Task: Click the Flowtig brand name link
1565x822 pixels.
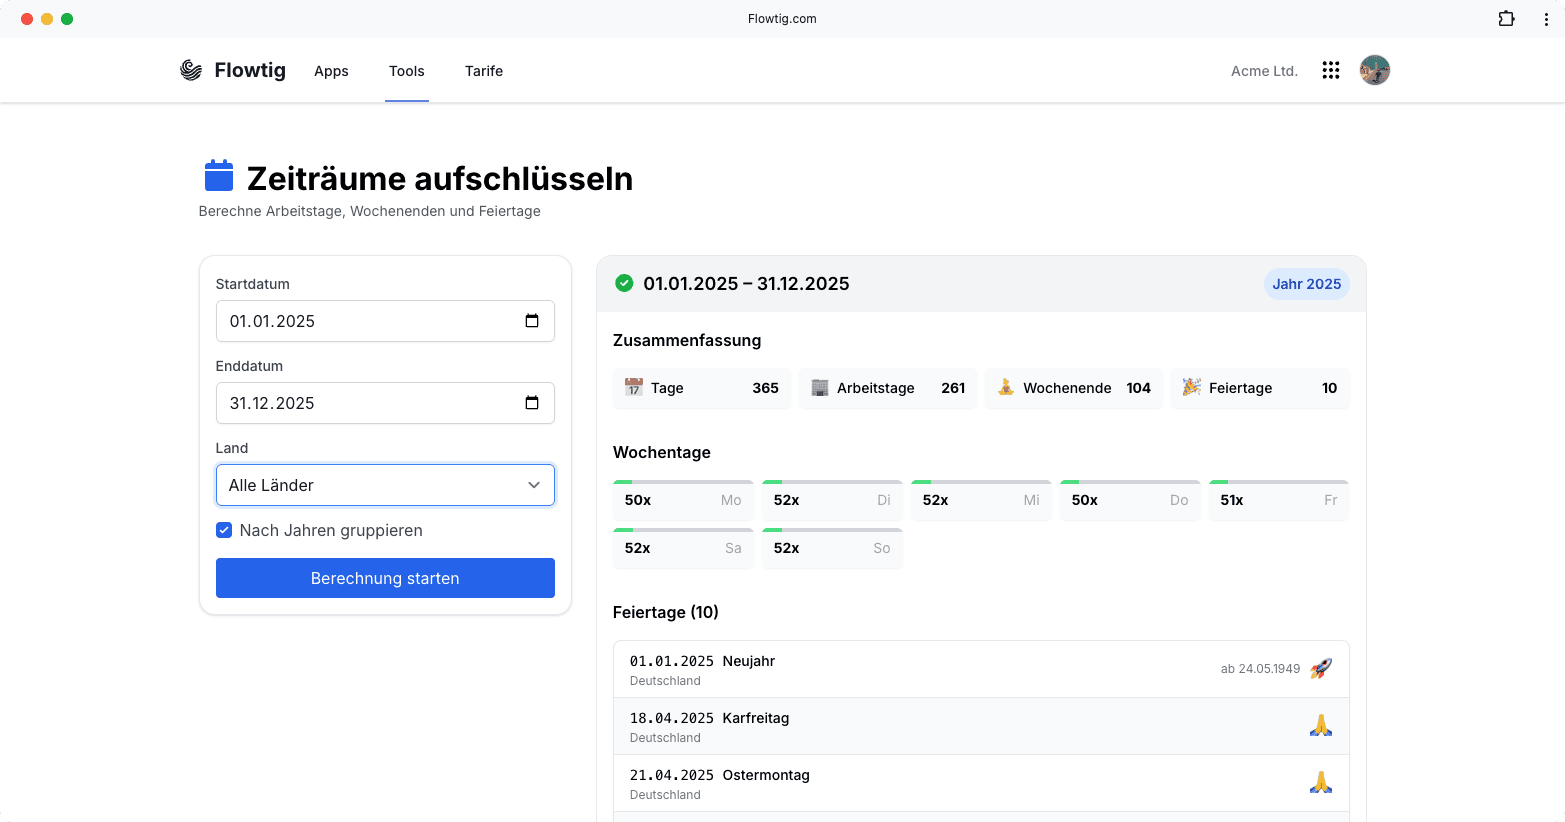Action: click(250, 70)
